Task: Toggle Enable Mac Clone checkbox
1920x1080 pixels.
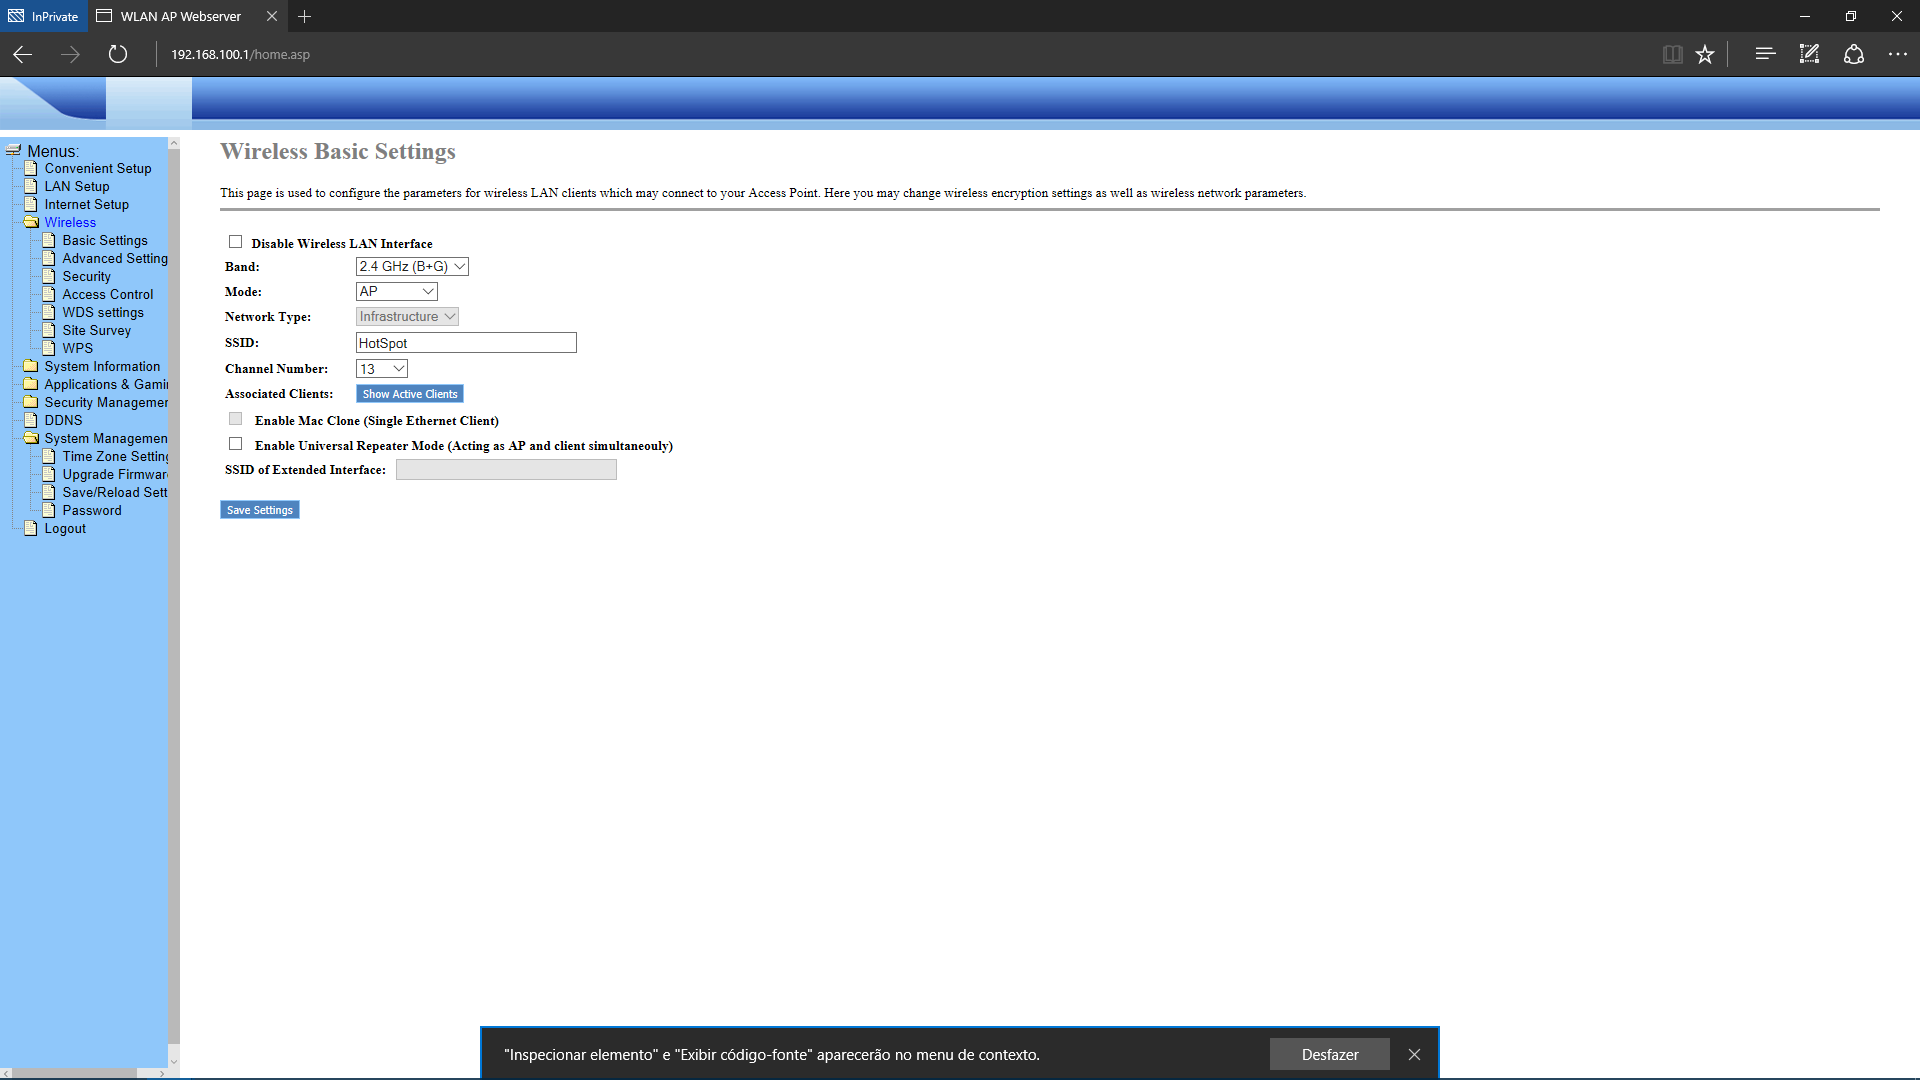Action: pyautogui.click(x=236, y=419)
